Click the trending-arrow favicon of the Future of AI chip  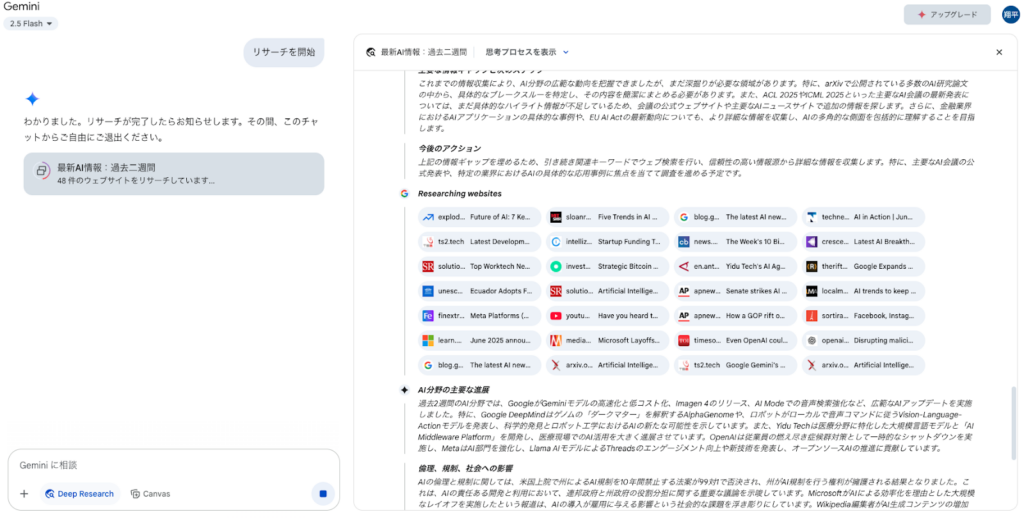(x=428, y=217)
